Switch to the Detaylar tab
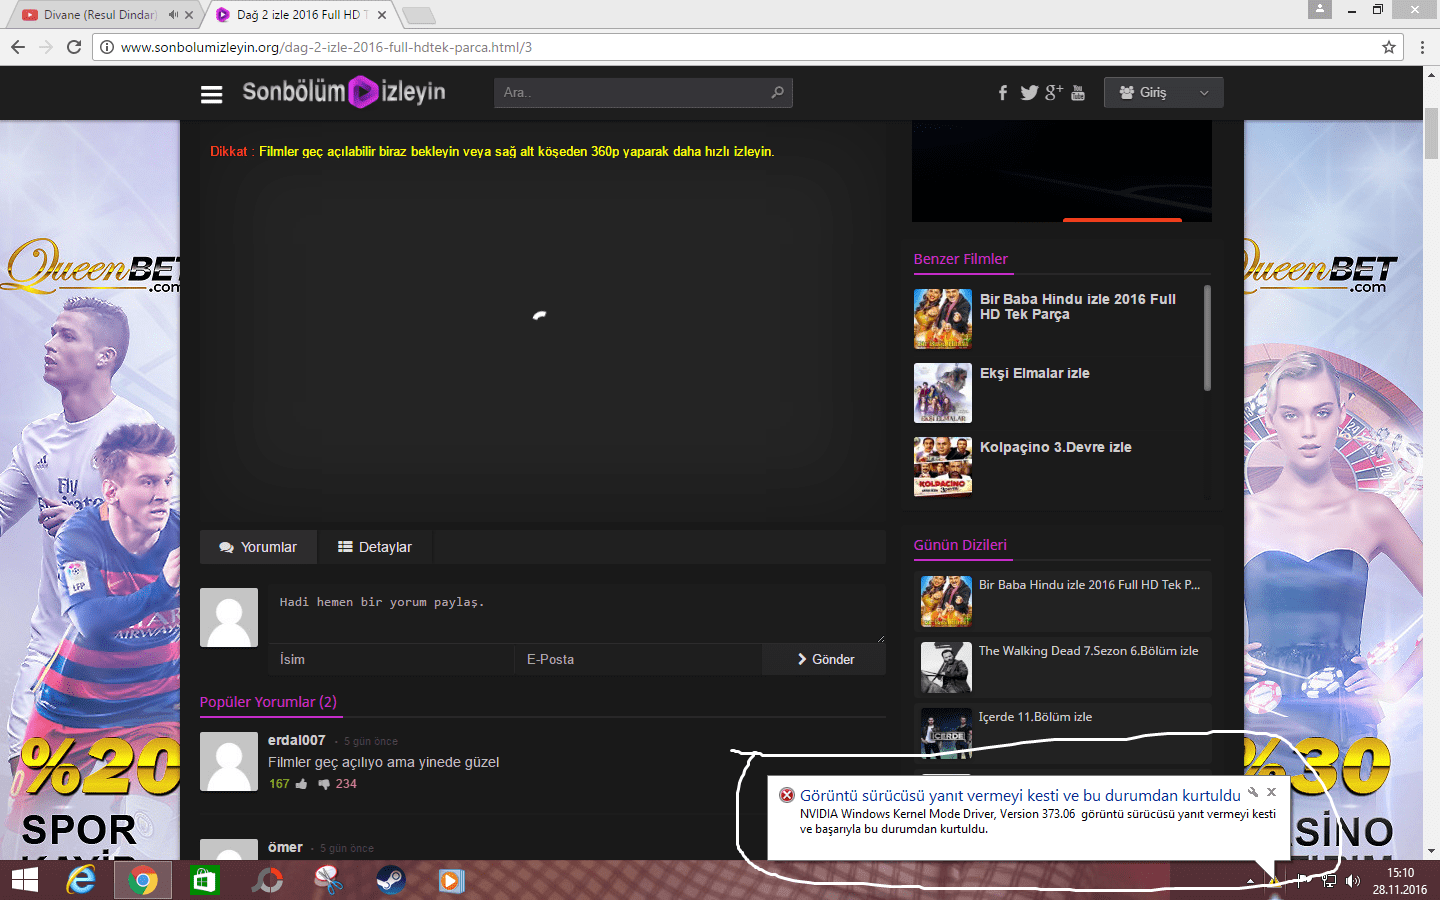The height and width of the screenshot is (900, 1440). click(x=375, y=547)
